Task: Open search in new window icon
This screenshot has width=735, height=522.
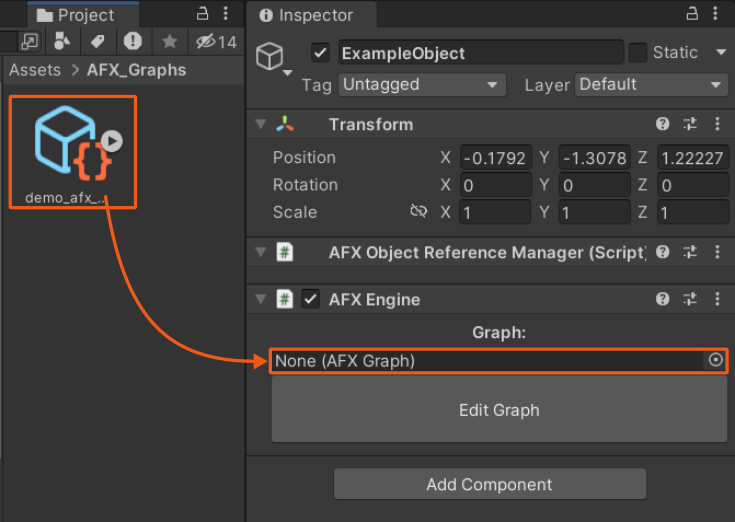Action: (x=28, y=41)
